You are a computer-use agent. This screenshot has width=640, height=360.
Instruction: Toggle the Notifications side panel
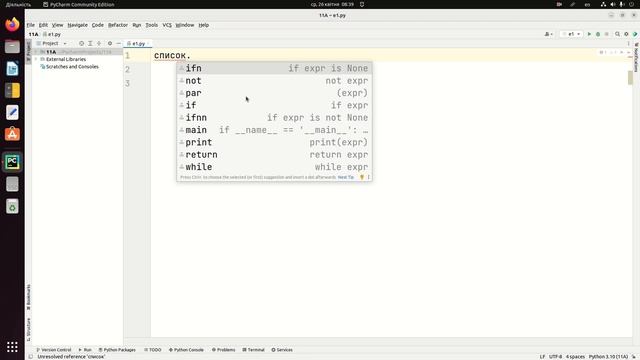tap(636, 57)
